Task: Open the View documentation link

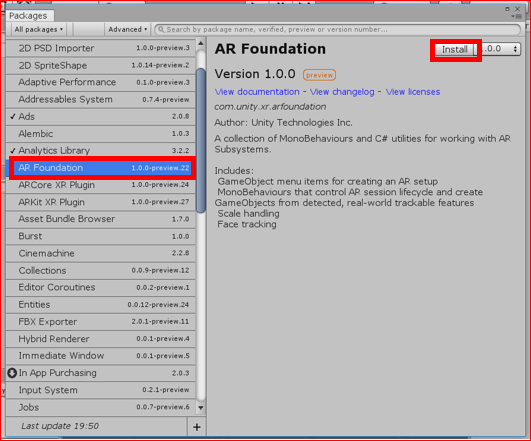Action: coord(257,92)
